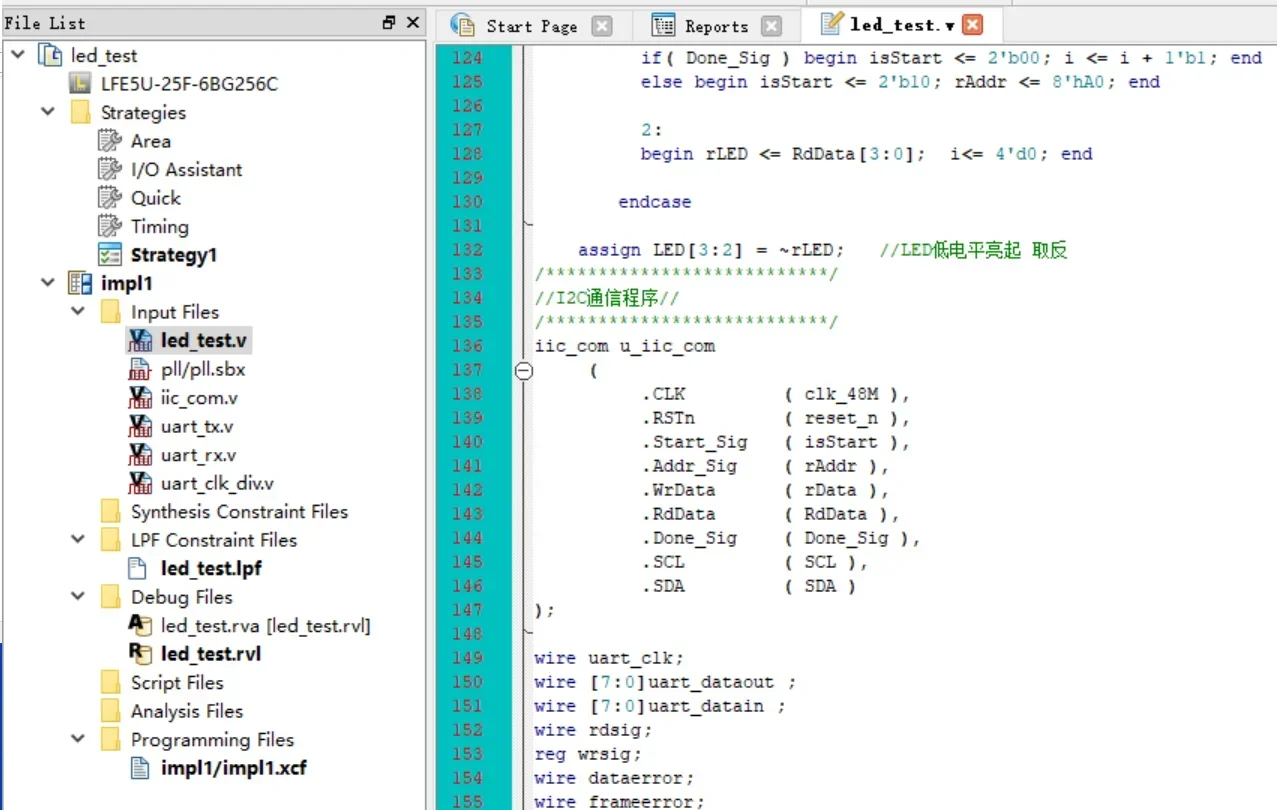Click the '.Done_Sig' port connection line

click(x=780, y=538)
